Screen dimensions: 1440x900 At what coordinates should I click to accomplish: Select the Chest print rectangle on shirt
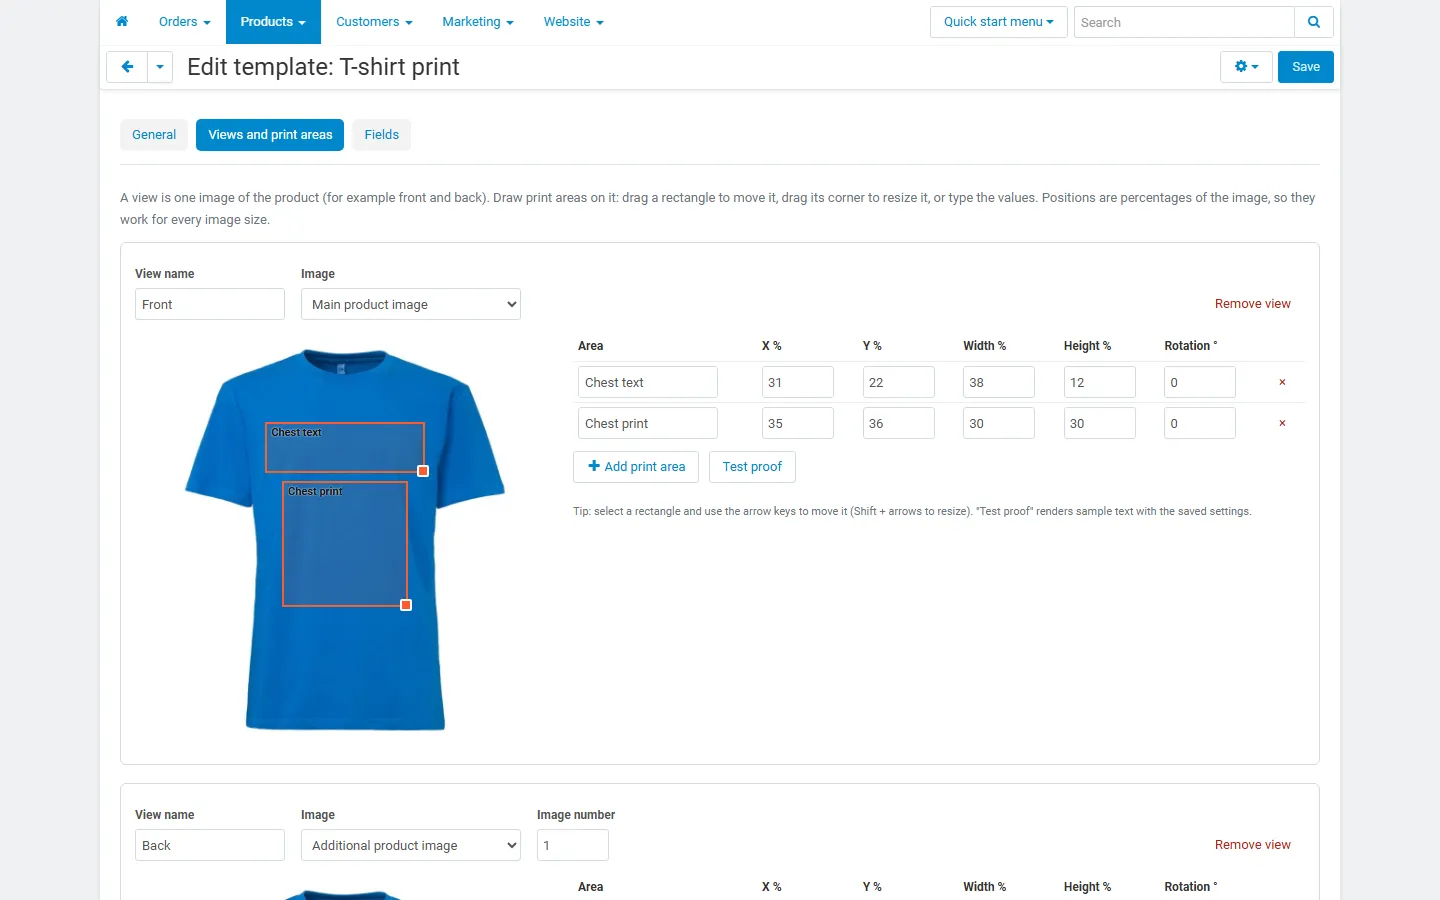(x=345, y=544)
